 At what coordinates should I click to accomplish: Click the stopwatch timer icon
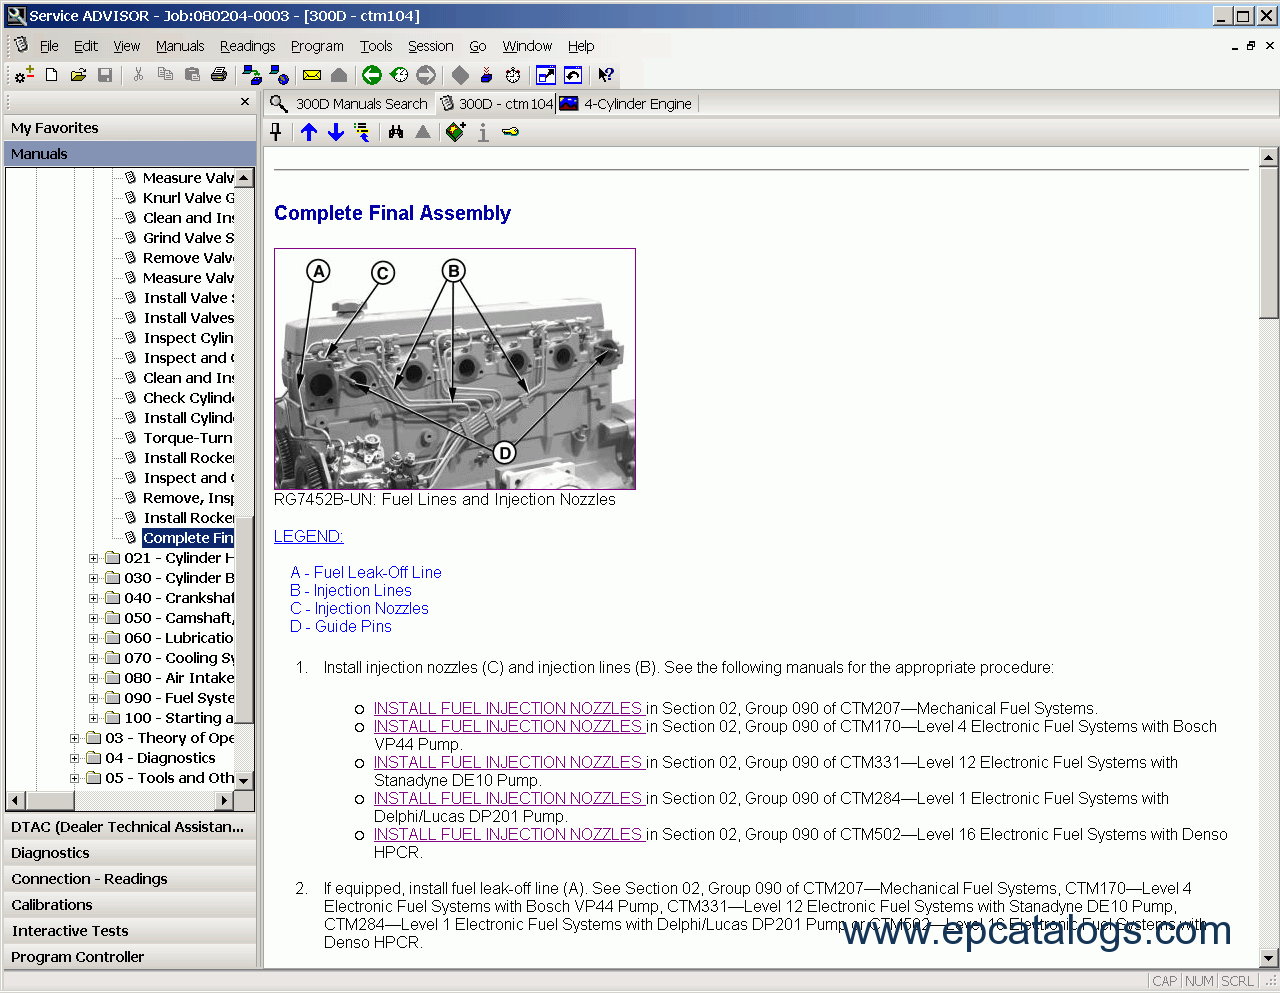pos(513,75)
